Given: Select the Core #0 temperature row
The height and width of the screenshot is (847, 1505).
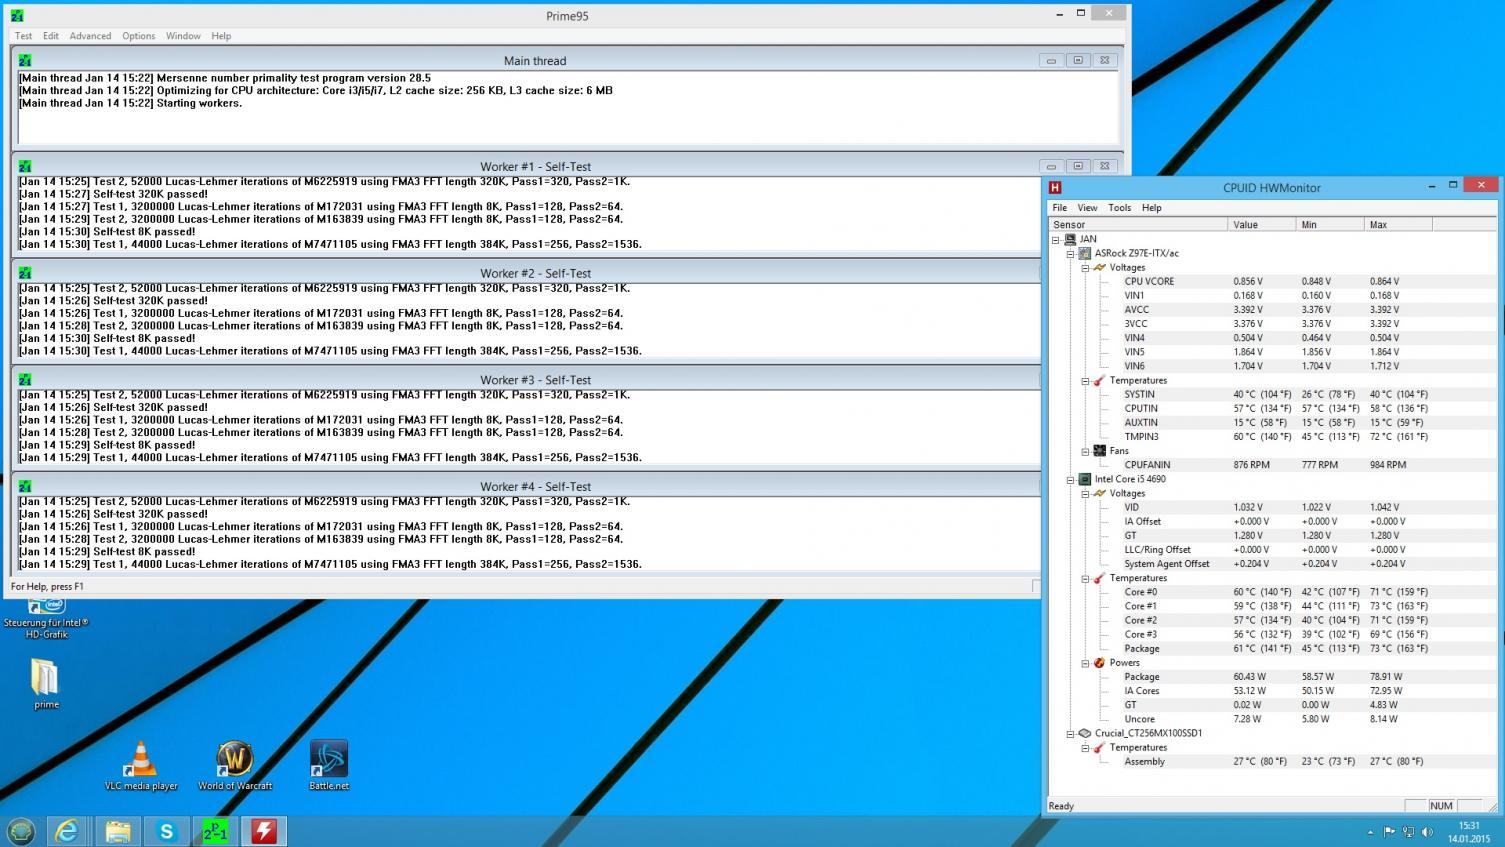Looking at the screenshot, I should tap(1272, 592).
